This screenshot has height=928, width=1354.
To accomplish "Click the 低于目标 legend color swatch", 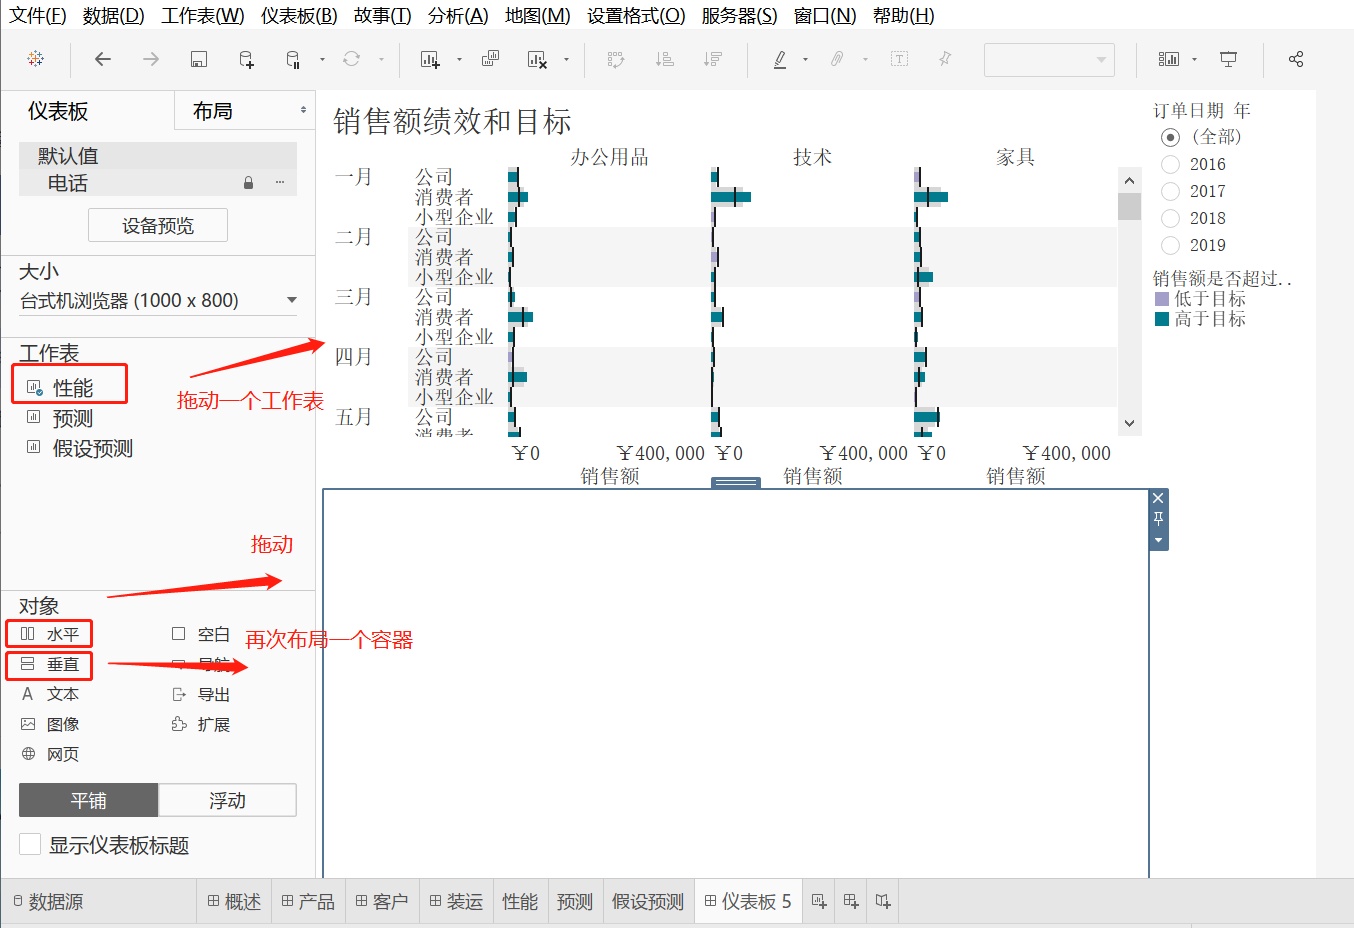I will [x=1162, y=299].
